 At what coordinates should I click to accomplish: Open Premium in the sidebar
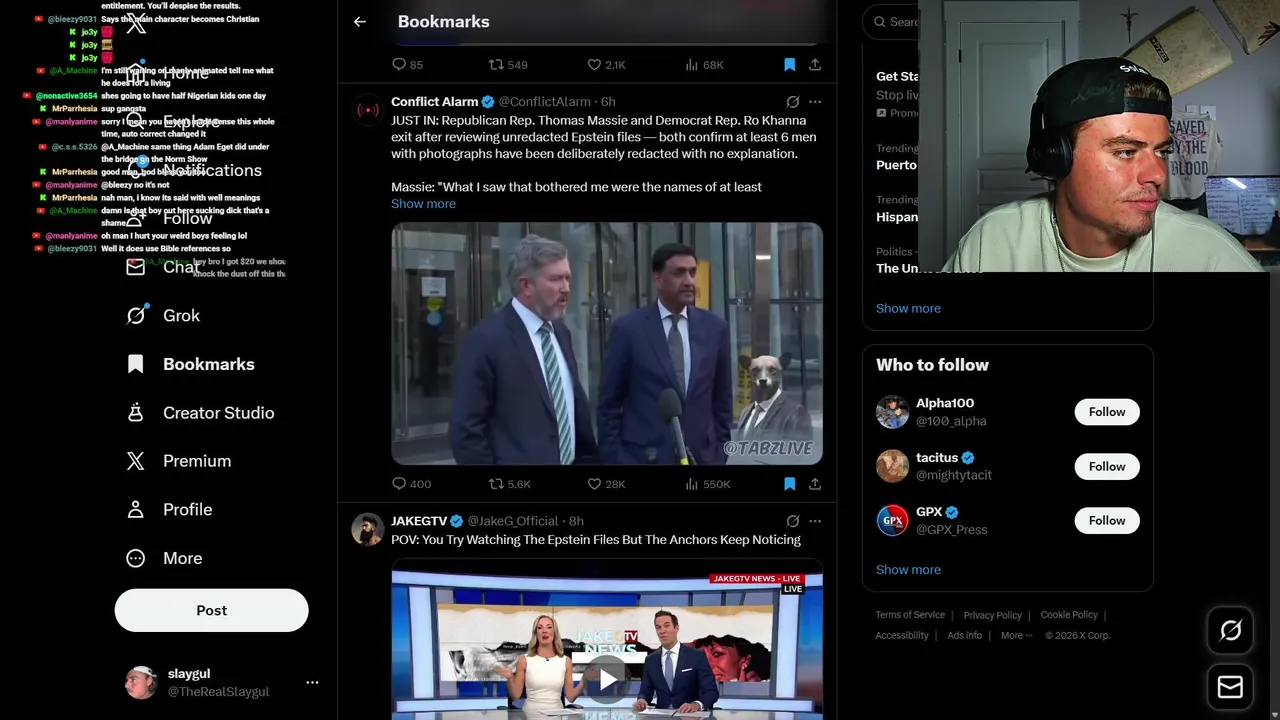click(179, 461)
